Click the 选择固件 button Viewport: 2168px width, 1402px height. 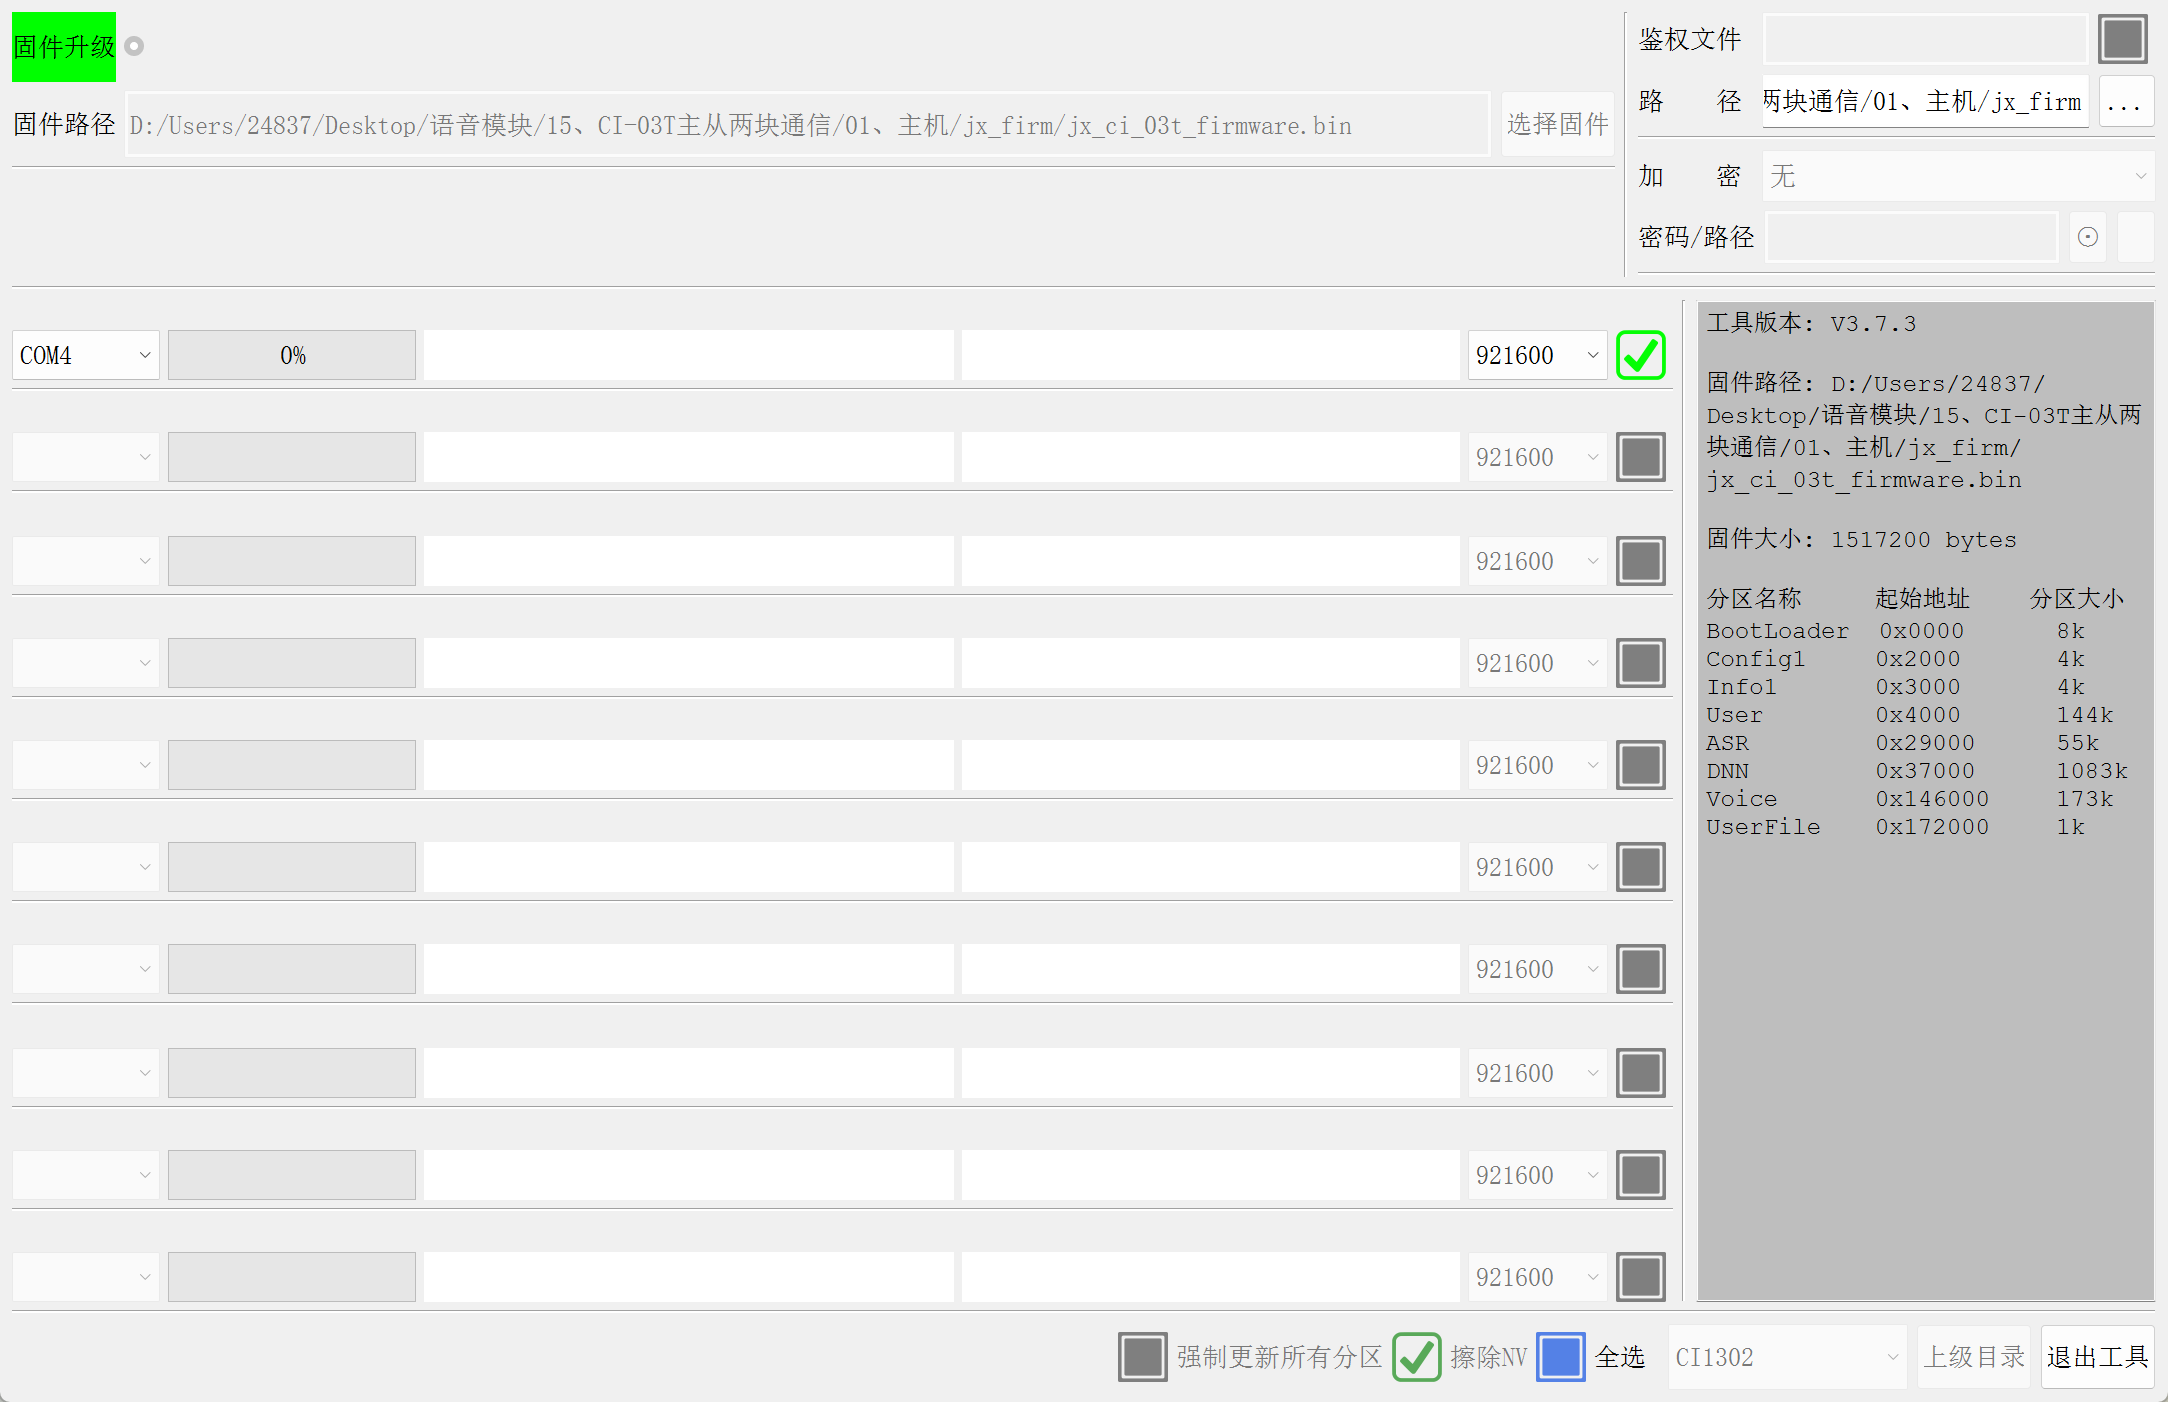(1557, 124)
